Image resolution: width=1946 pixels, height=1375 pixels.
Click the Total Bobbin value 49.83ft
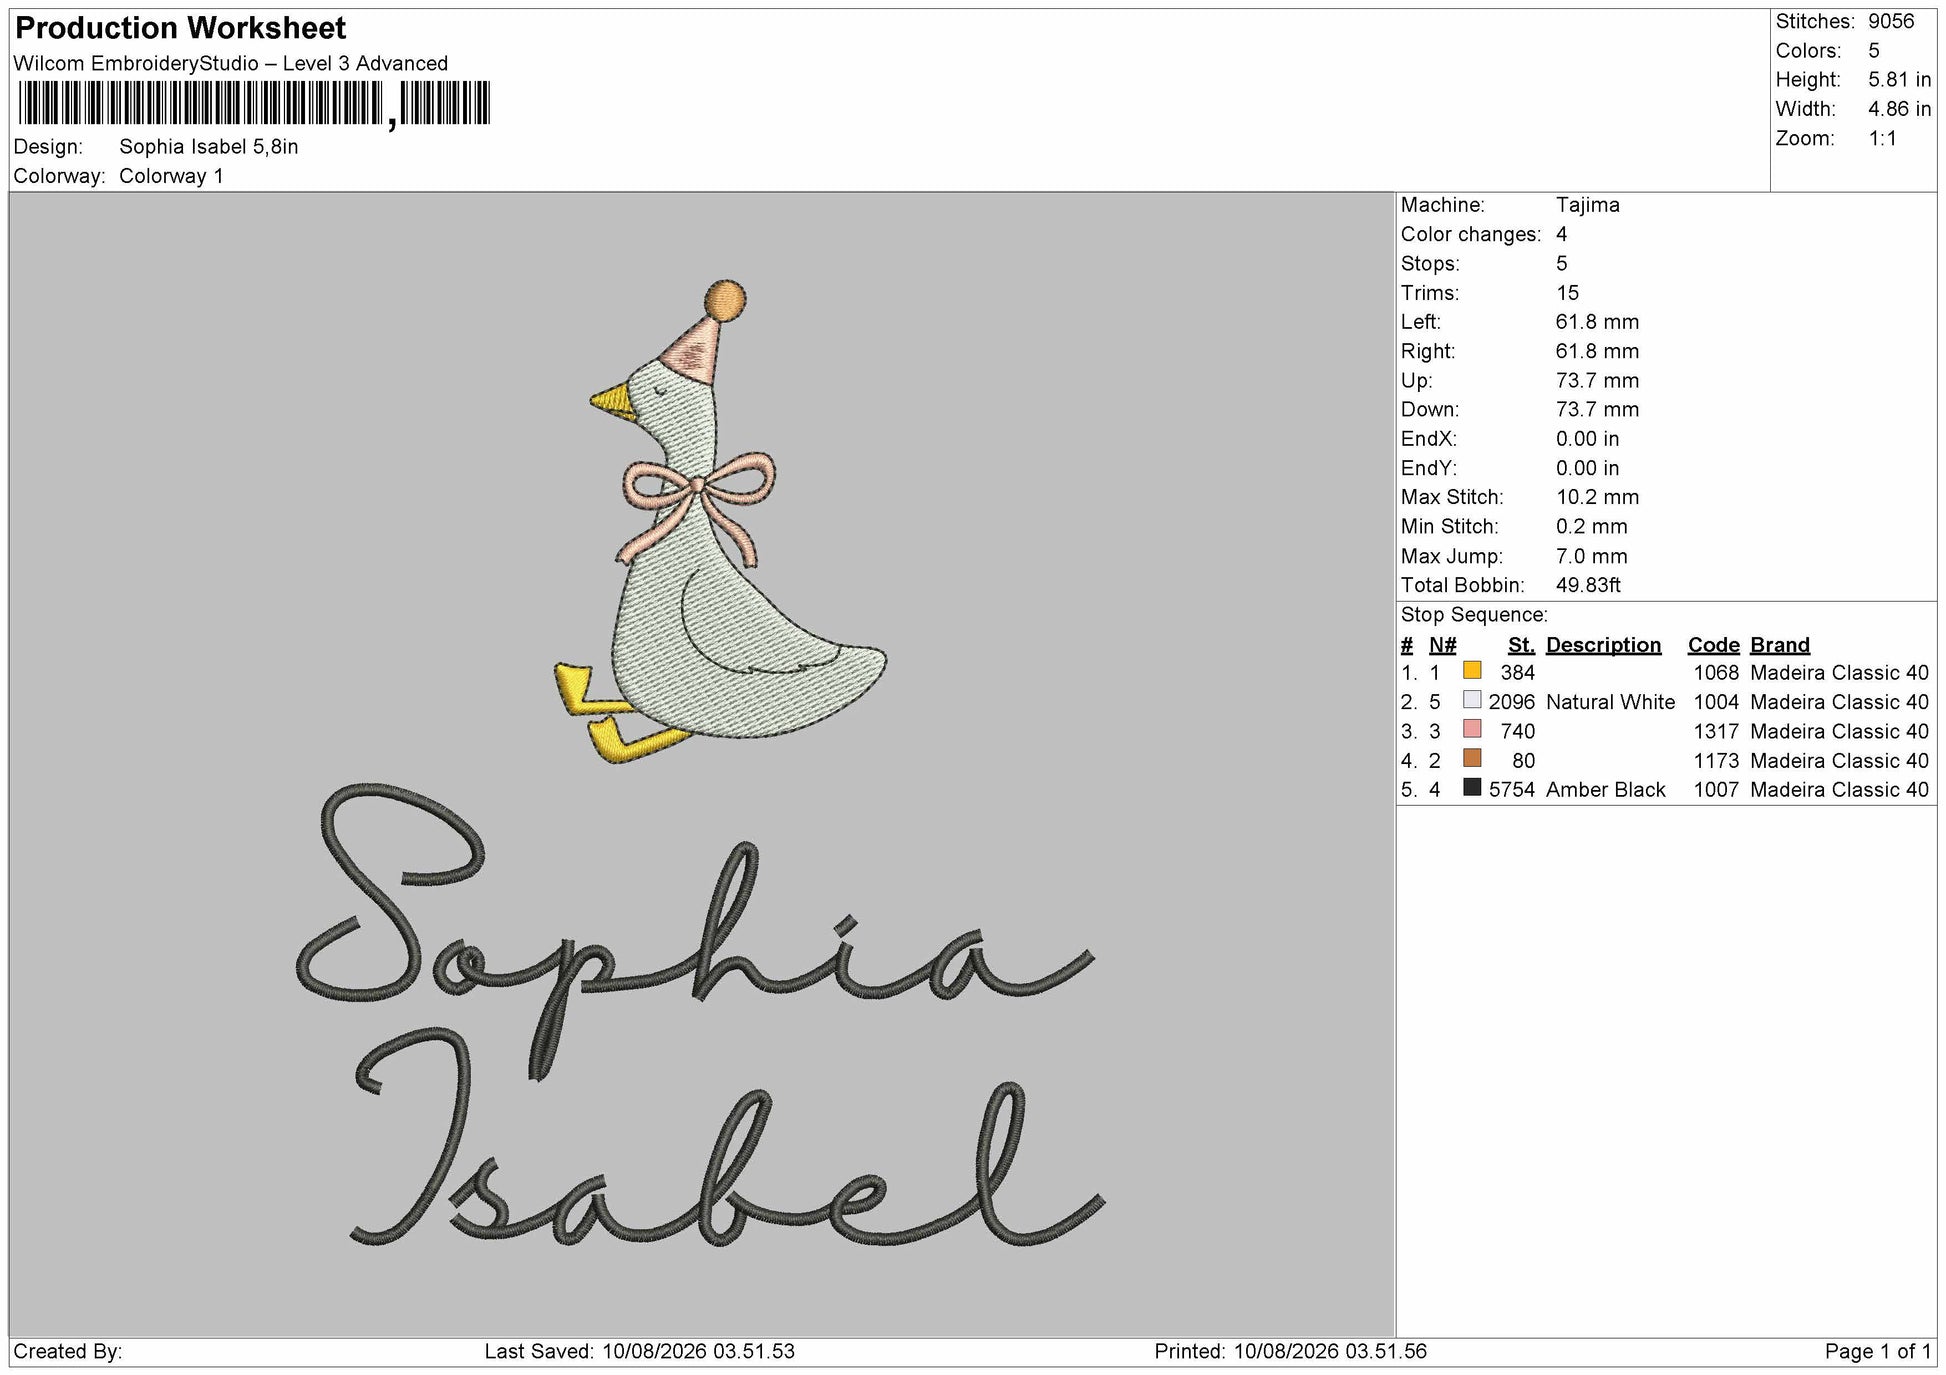[x=1589, y=585]
